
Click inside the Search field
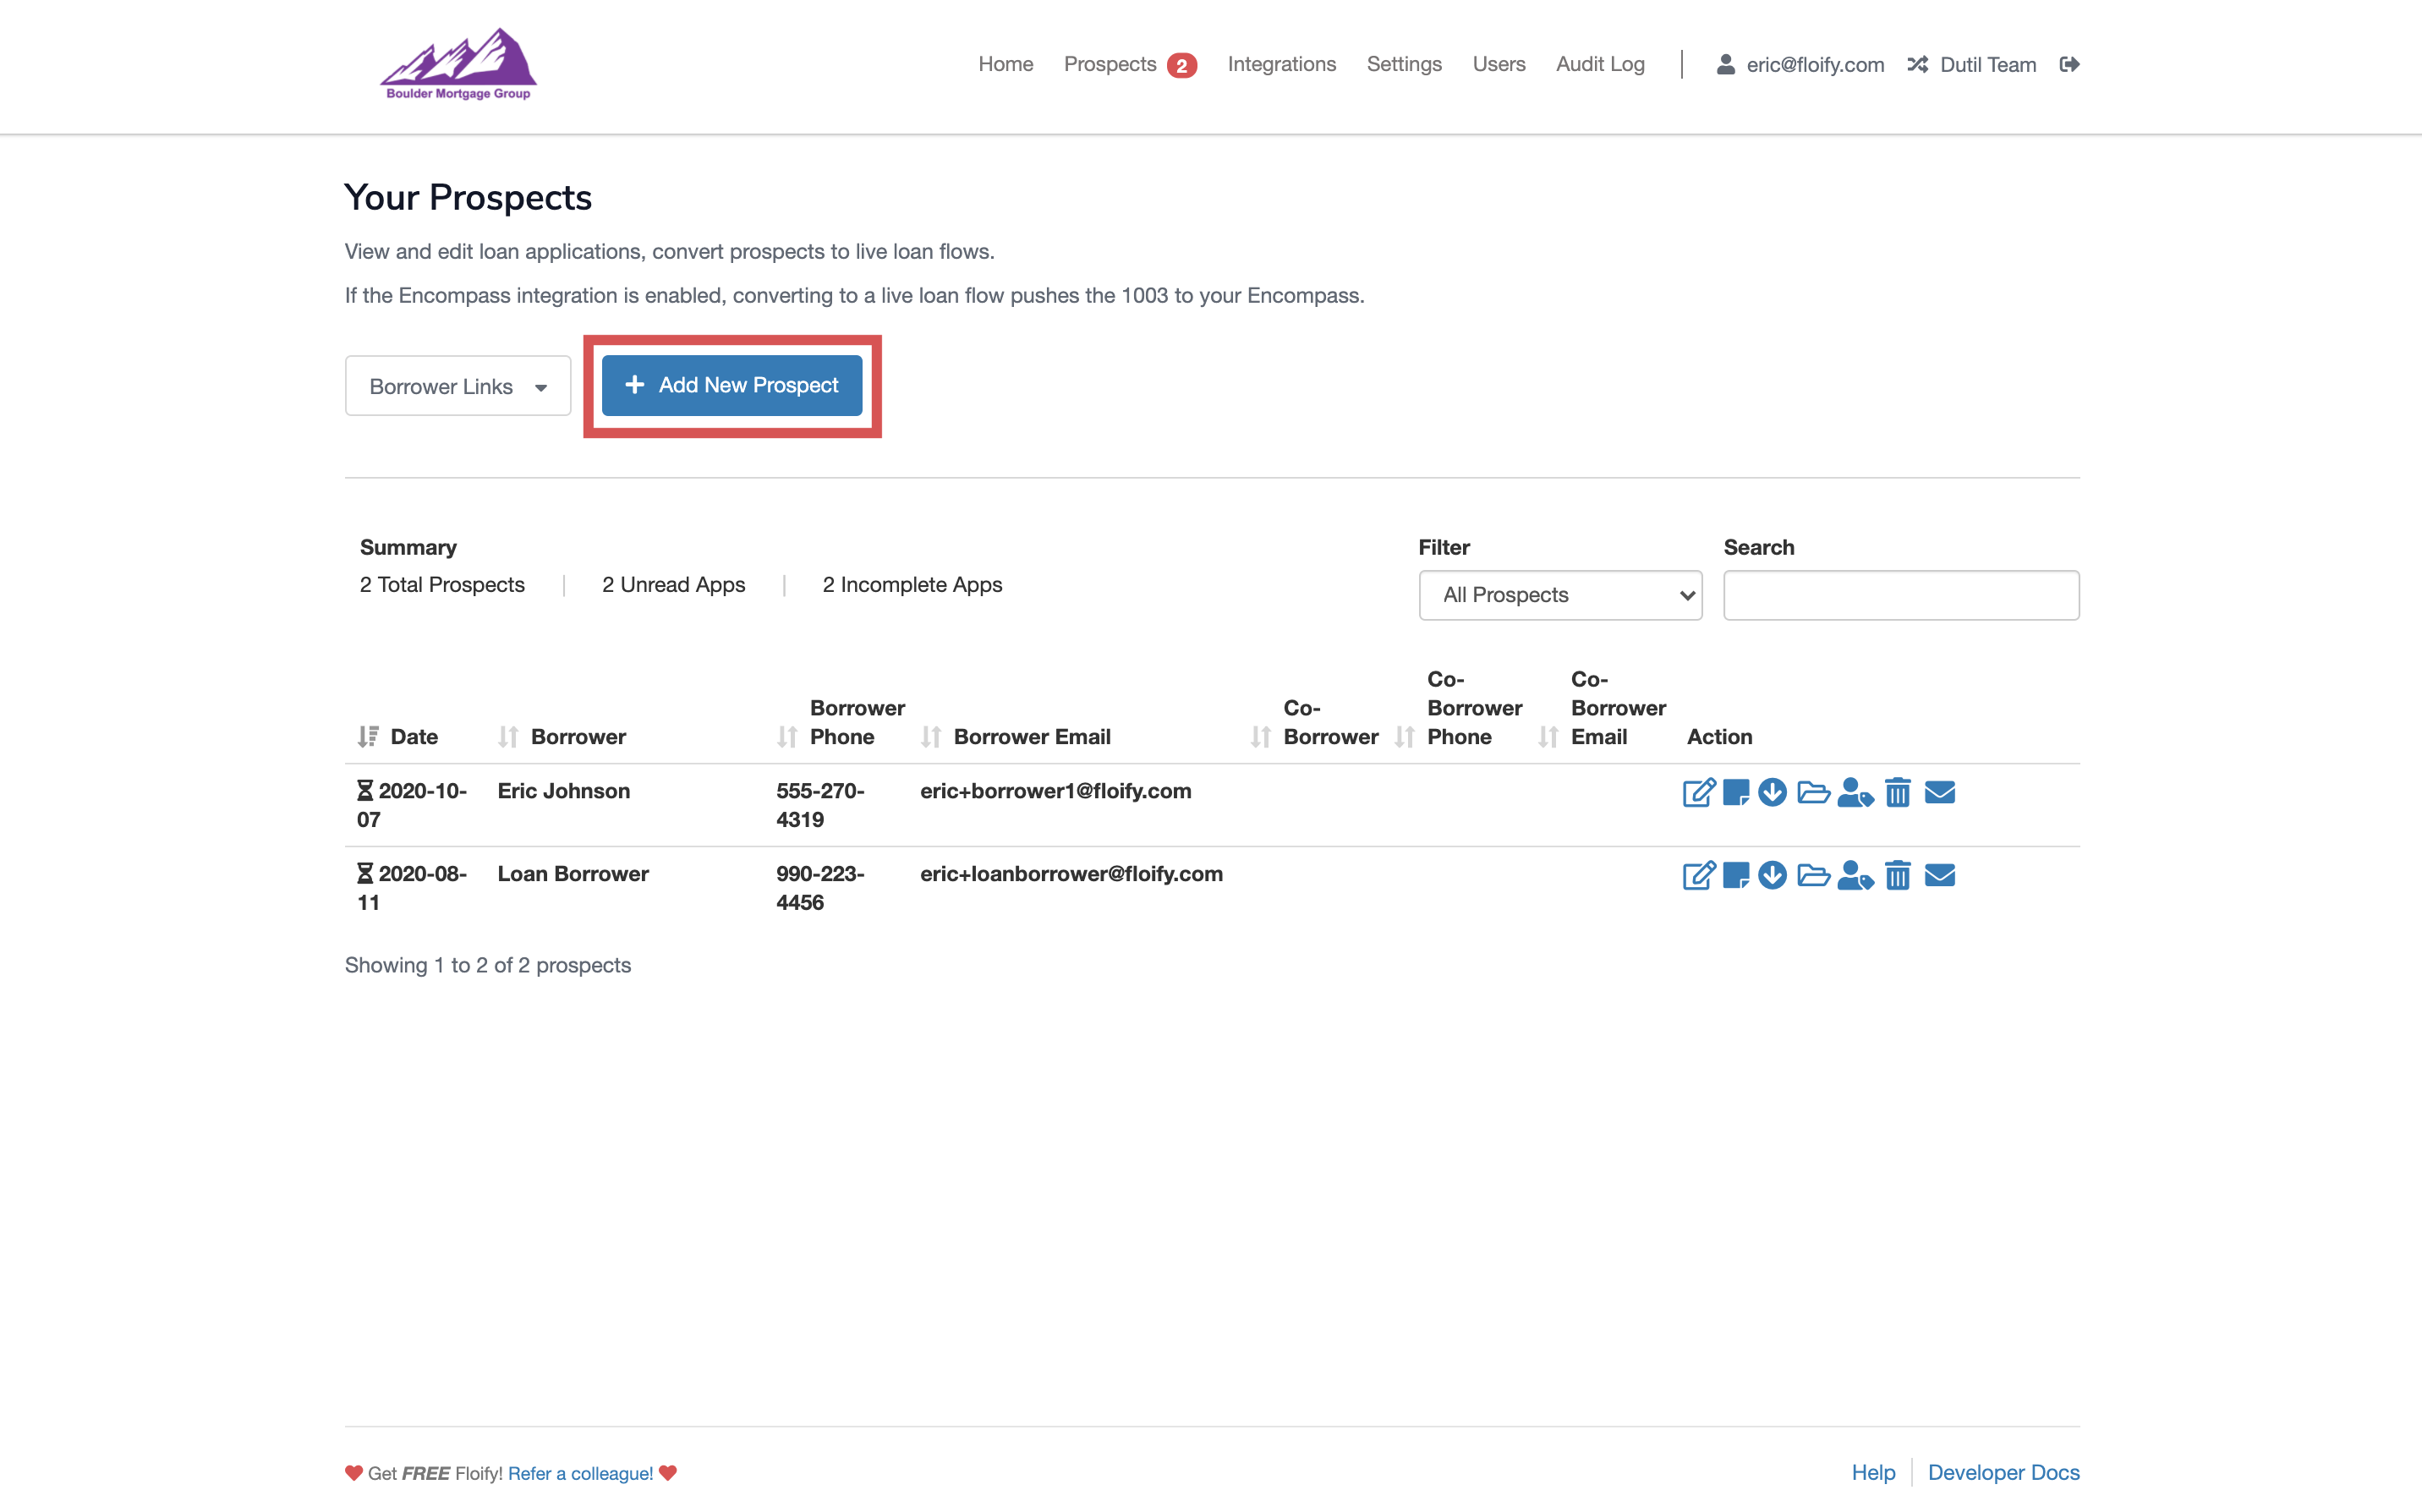click(x=1900, y=595)
